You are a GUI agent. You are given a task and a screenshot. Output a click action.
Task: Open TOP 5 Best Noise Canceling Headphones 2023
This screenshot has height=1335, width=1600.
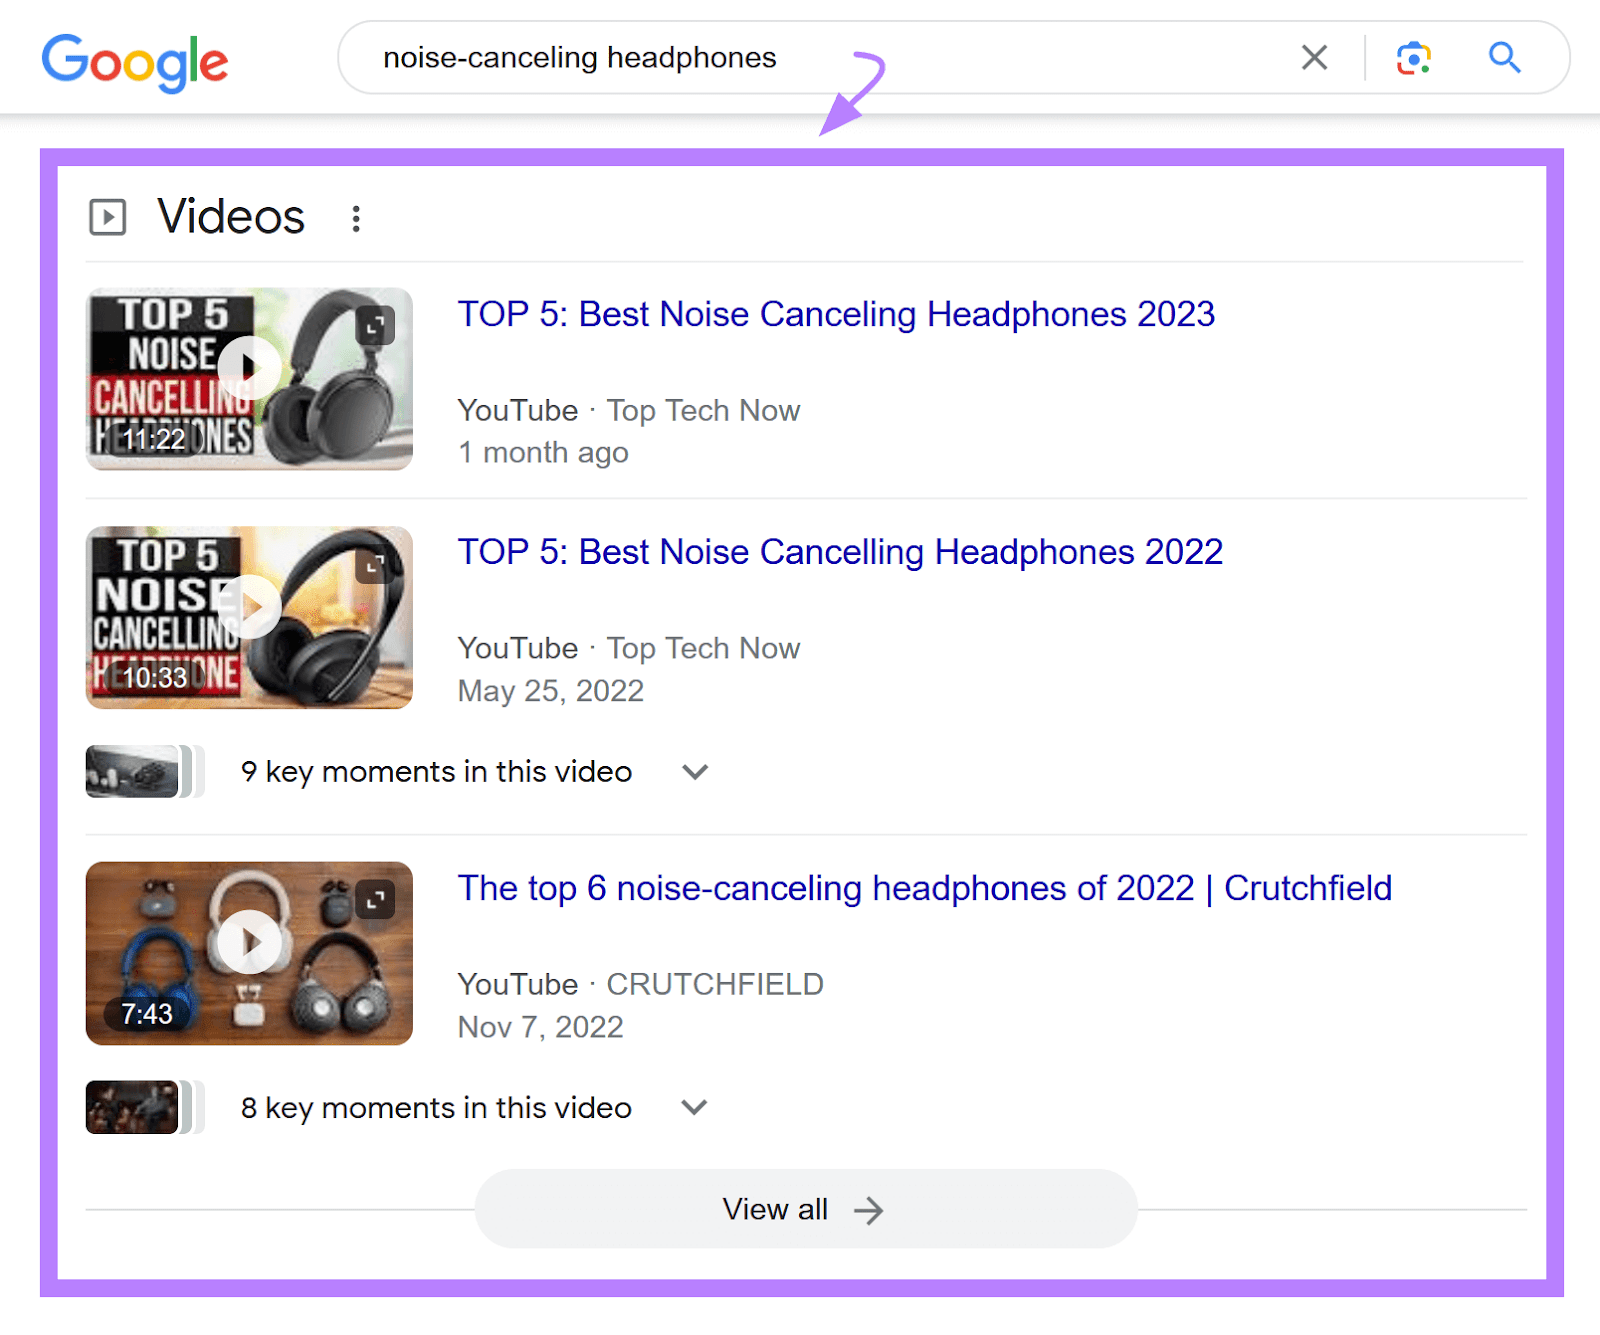click(x=836, y=314)
